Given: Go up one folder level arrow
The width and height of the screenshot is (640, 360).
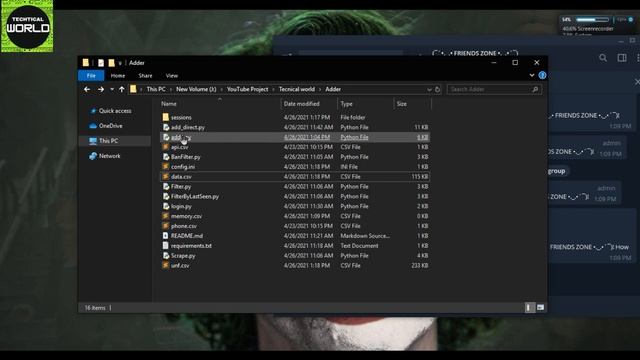Looking at the screenshot, I should pos(122,89).
